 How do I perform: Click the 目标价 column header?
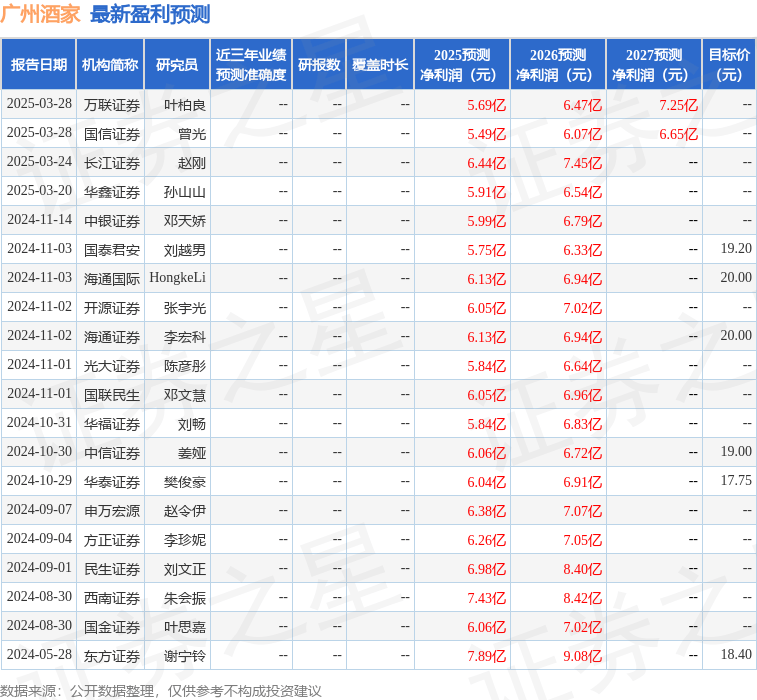pyautogui.click(x=729, y=65)
